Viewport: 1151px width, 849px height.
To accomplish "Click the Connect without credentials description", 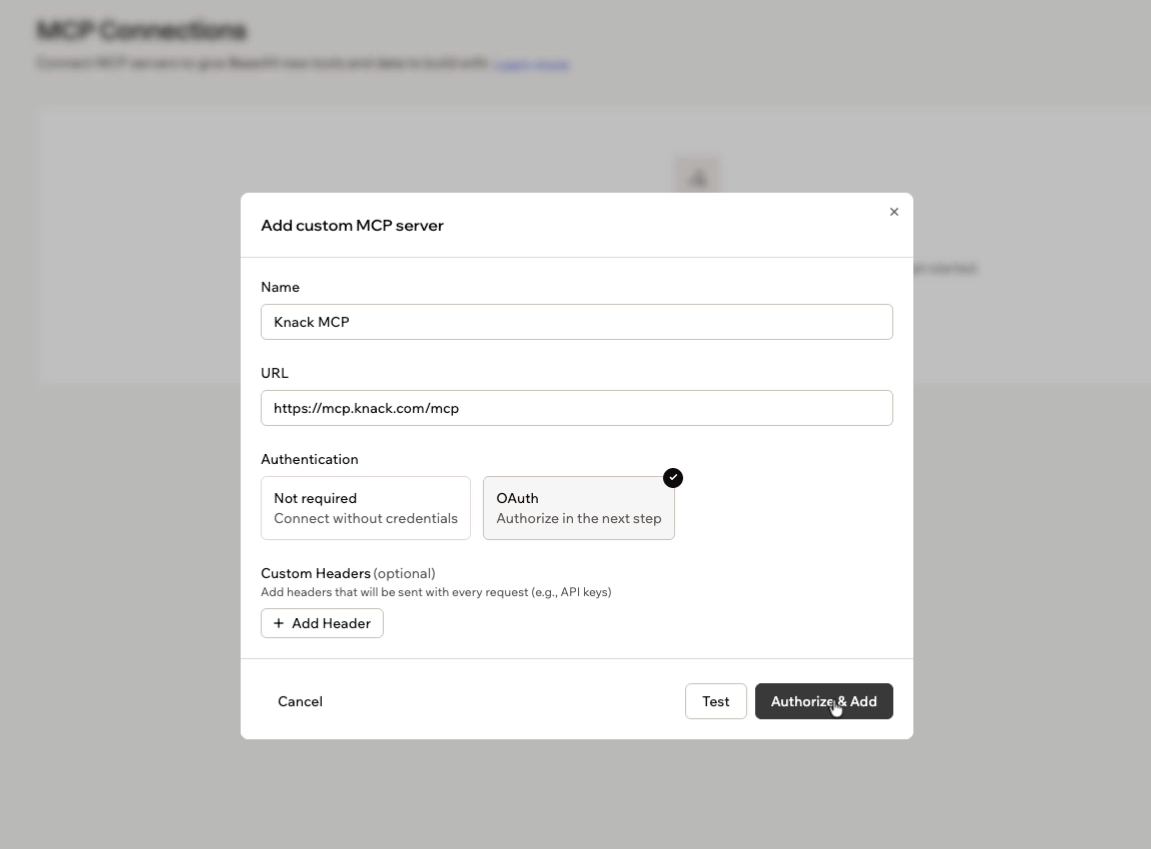I will (366, 518).
